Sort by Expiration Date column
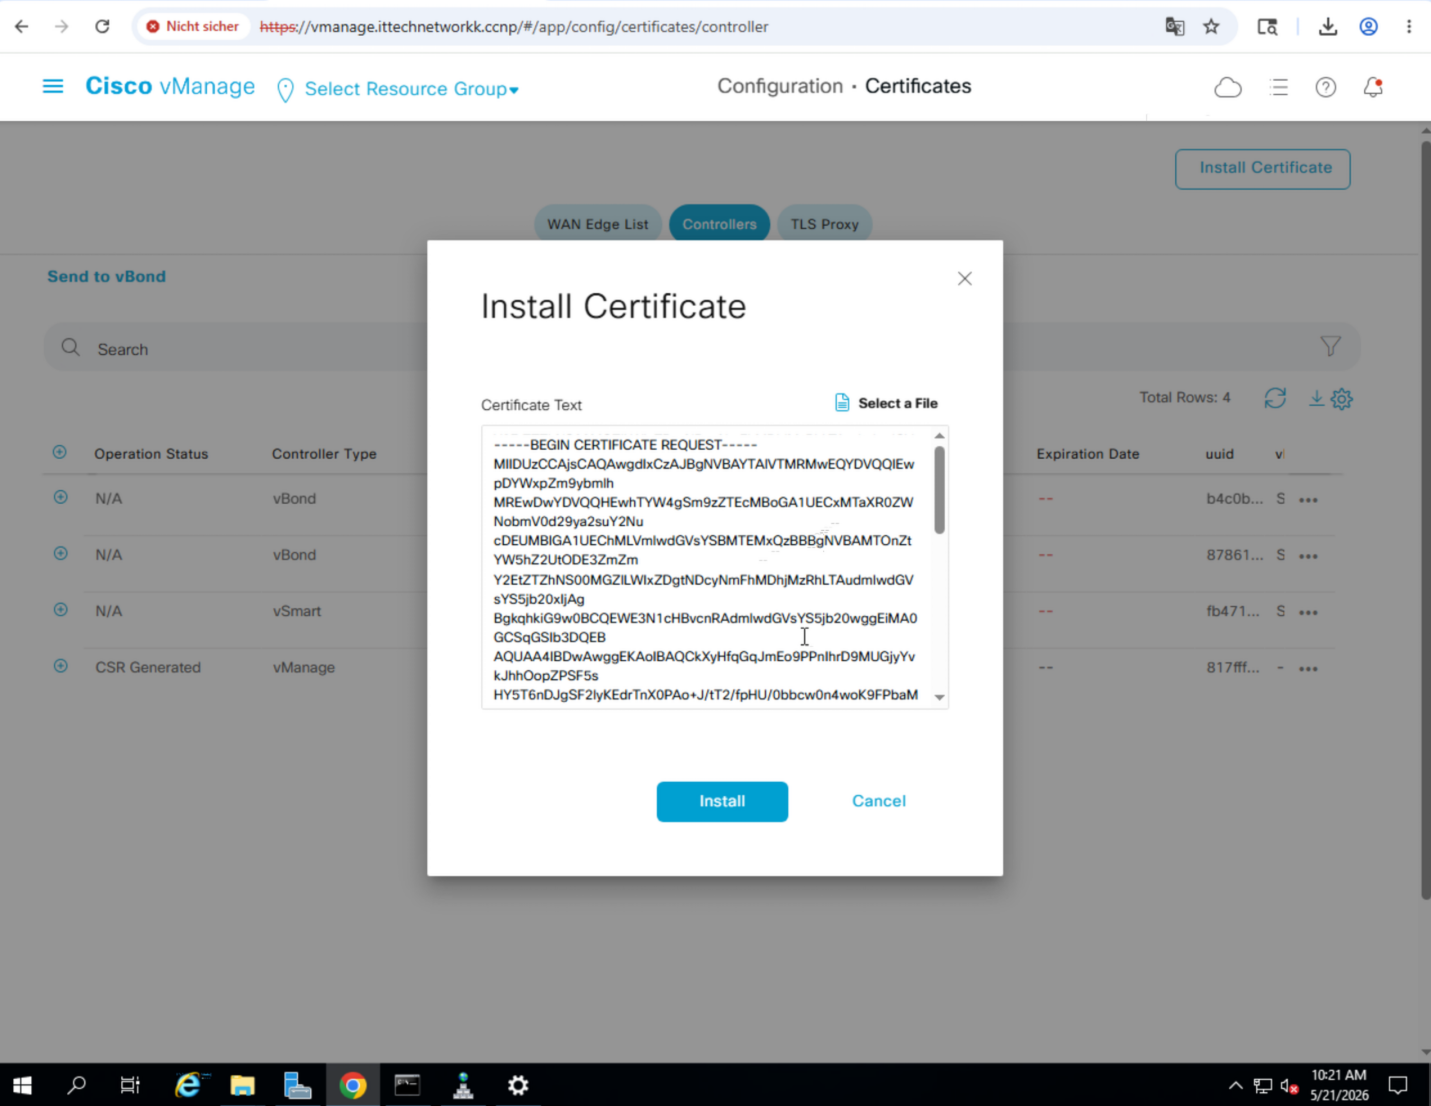Screen dimensions: 1431x1106 [1088, 454]
